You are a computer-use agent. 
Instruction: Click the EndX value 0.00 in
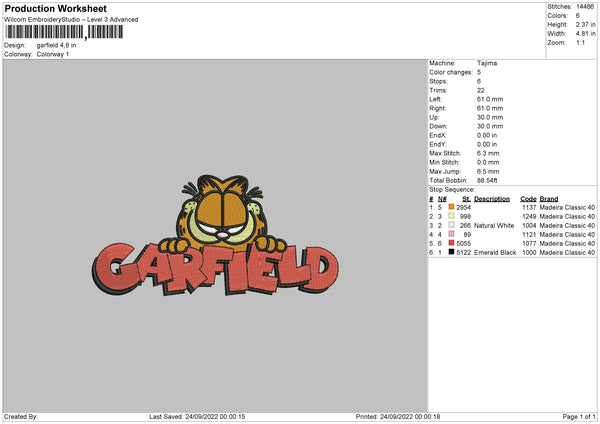coord(487,135)
